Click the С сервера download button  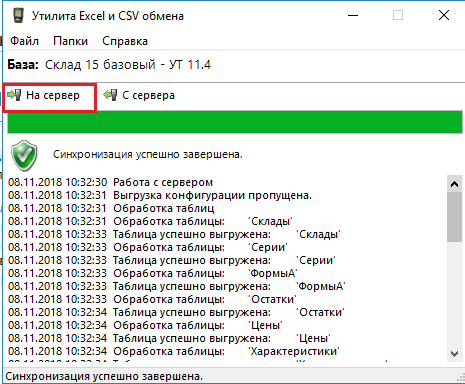pos(139,95)
